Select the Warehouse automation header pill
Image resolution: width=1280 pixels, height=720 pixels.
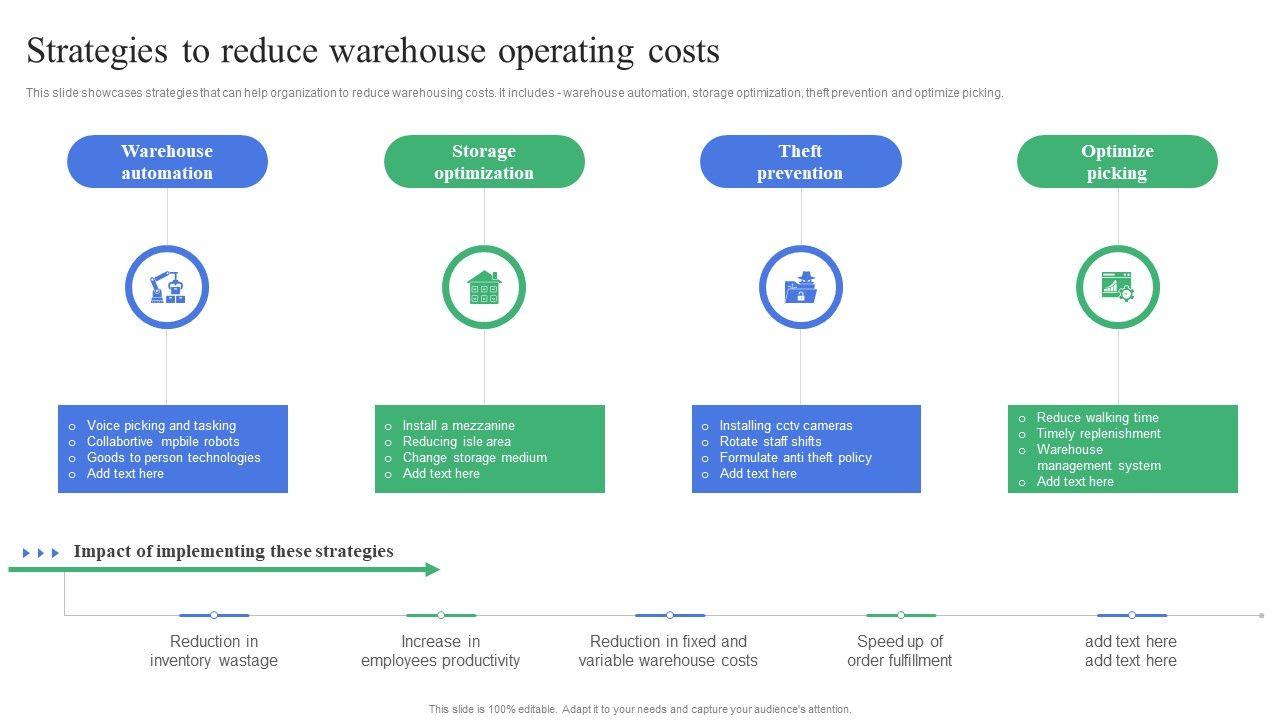click(167, 162)
